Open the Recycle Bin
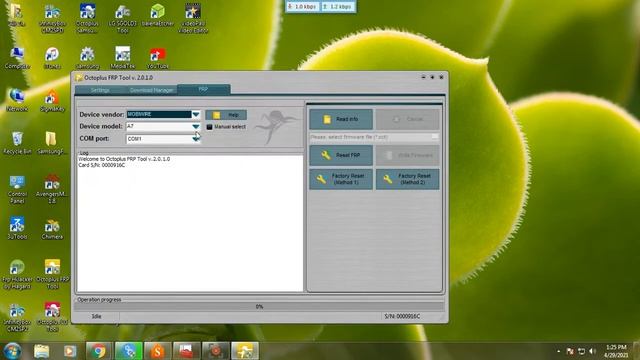Image resolution: width=640 pixels, height=360 pixels. (x=17, y=143)
